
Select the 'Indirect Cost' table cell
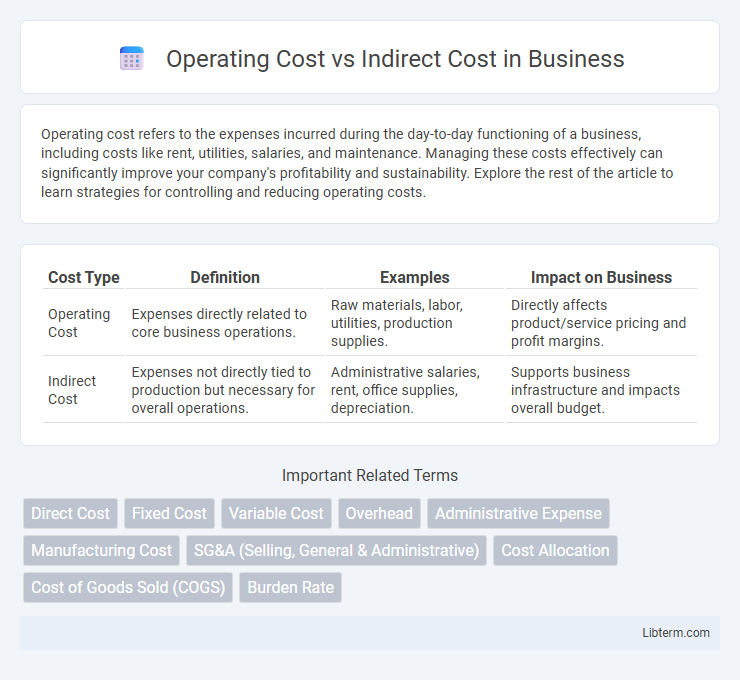[84, 390]
